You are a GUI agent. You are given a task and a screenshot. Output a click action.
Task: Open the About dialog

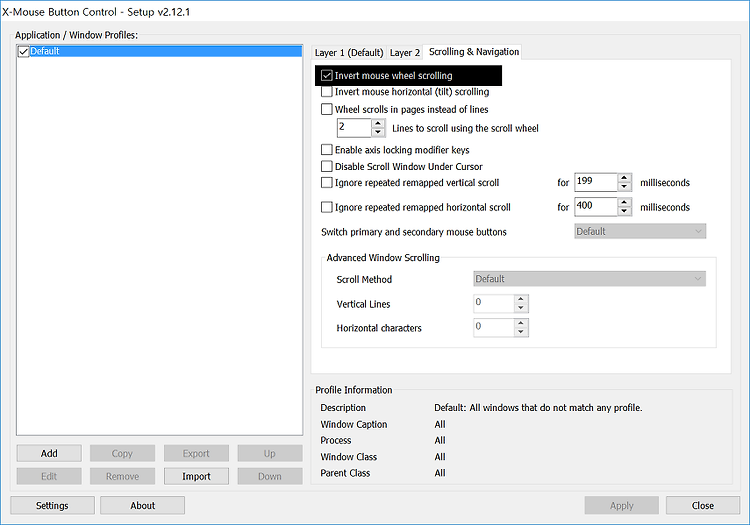[x=143, y=505]
